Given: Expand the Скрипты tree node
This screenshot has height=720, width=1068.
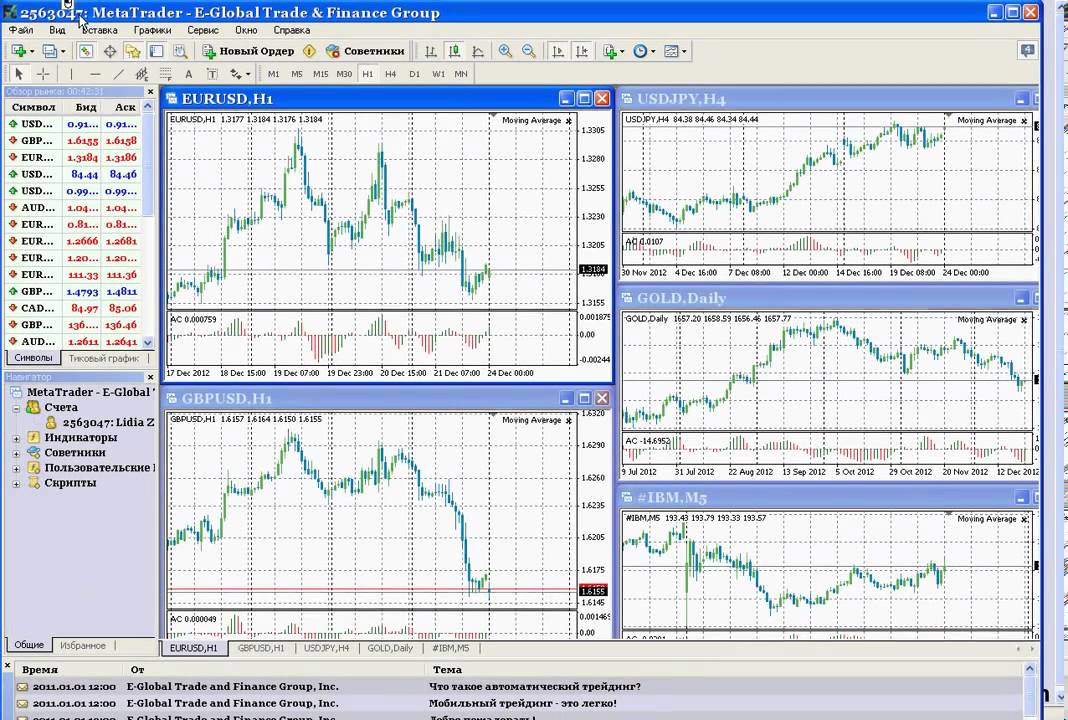Looking at the screenshot, I should pyautogui.click(x=16, y=484).
